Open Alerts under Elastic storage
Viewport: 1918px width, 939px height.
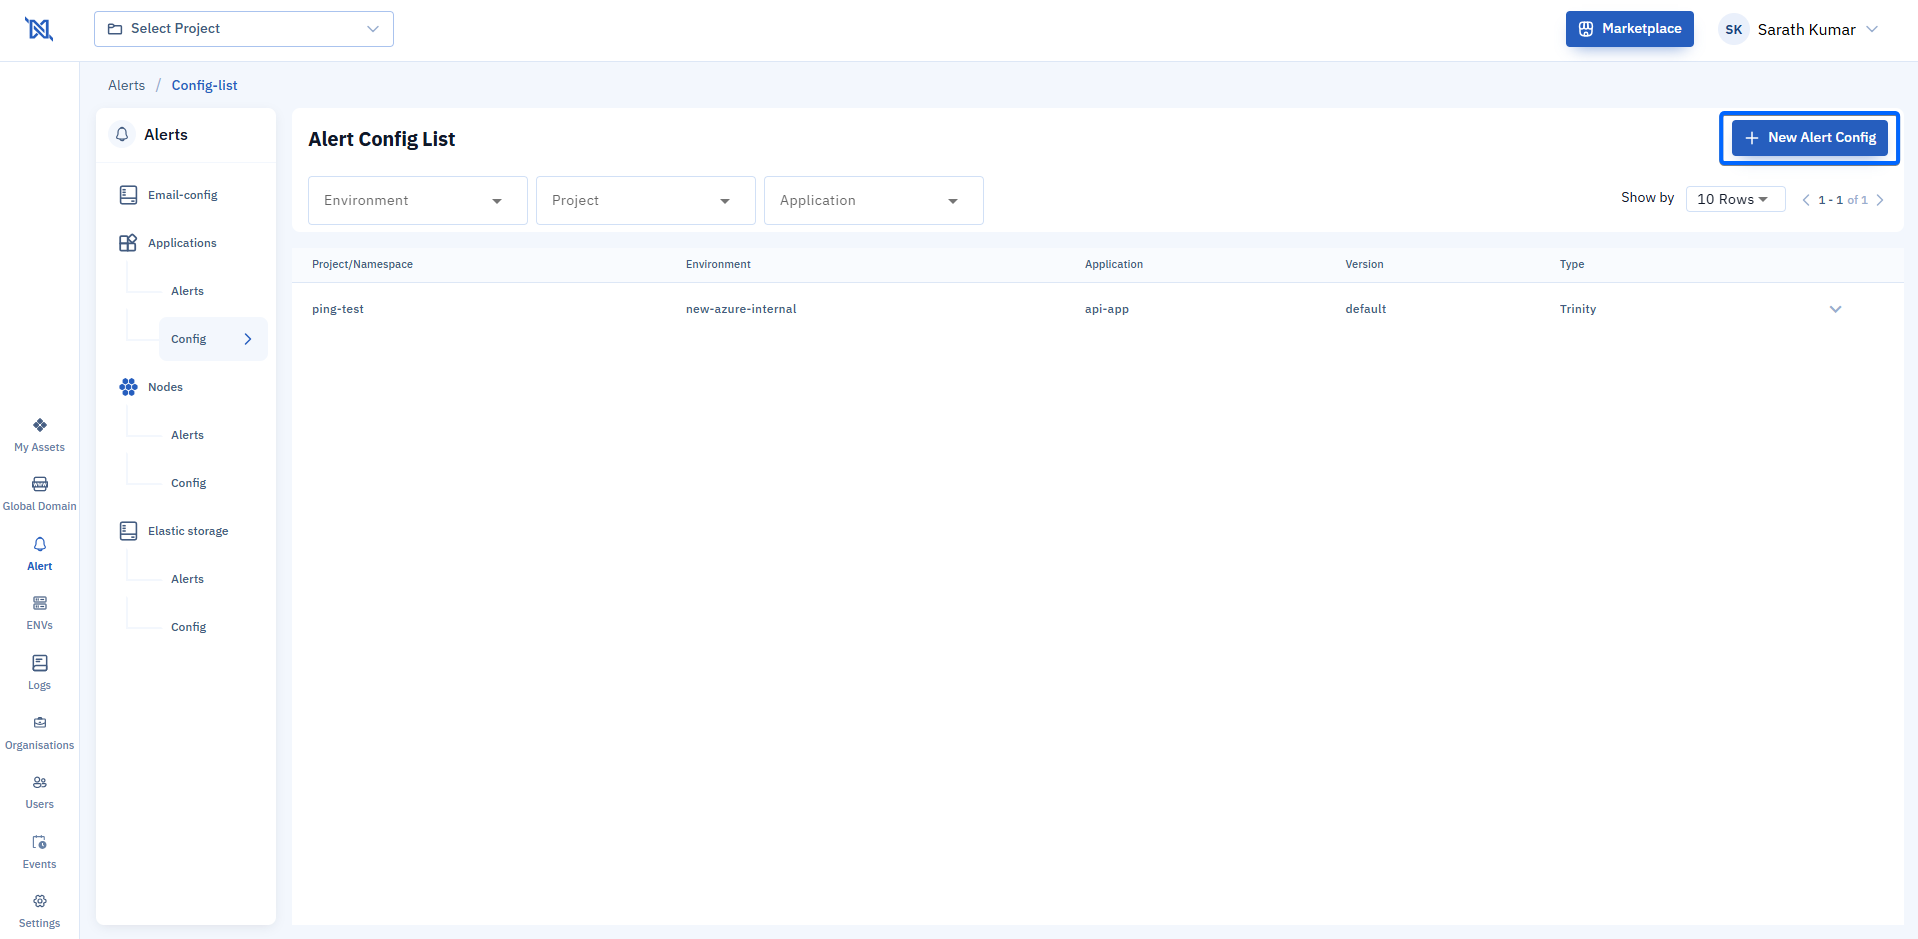[x=187, y=579]
